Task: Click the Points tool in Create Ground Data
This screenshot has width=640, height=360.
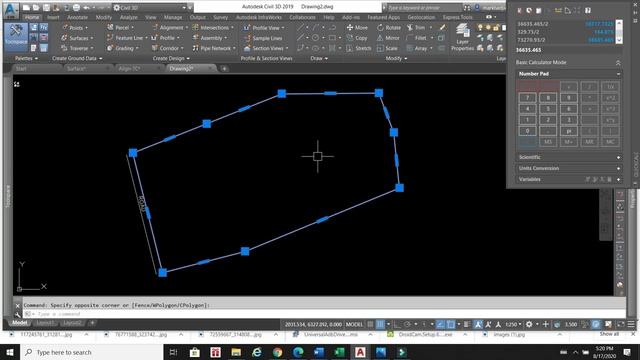Action: 75,27
